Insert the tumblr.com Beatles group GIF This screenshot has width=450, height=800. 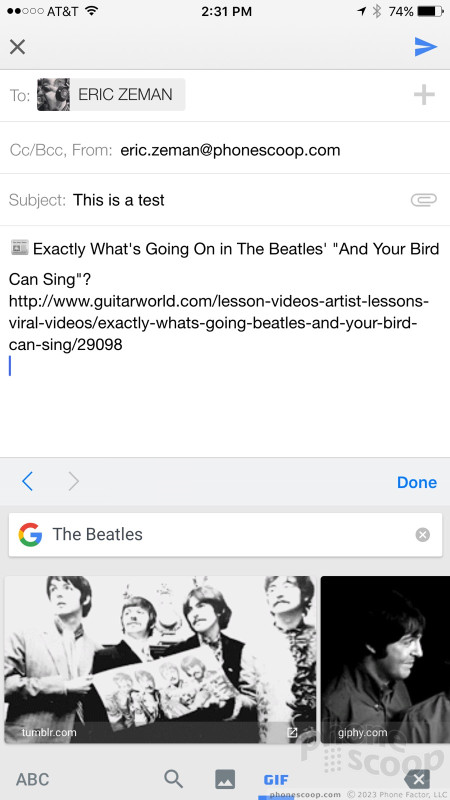[160, 659]
